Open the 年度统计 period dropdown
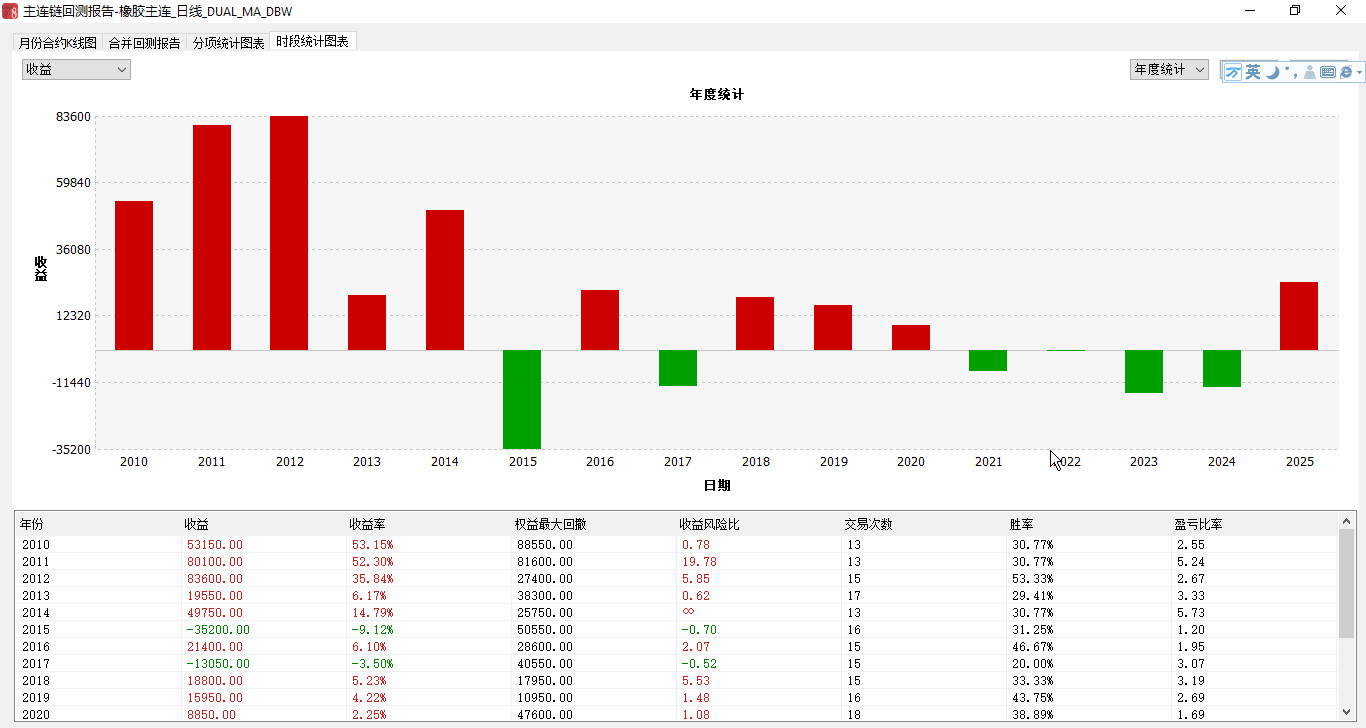 (x=1169, y=69)
